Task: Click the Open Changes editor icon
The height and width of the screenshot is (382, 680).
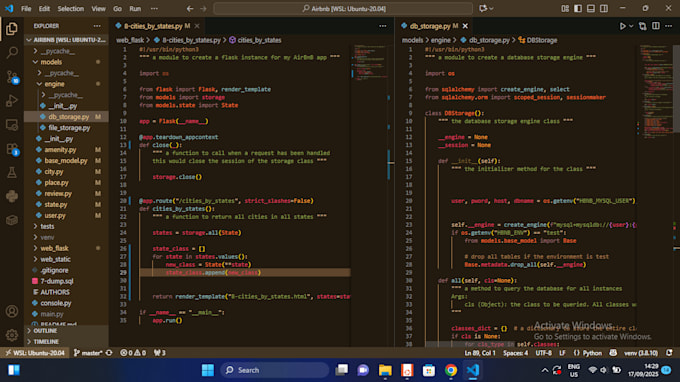Action: (x=643, y=26)
